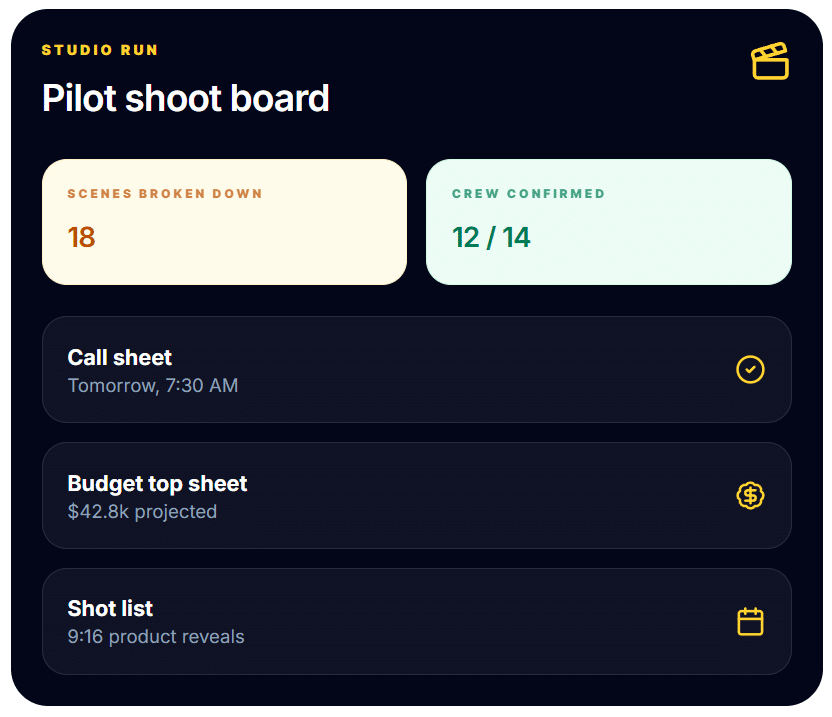Open the Call sheet row
The image size is (832, 717).
417,369
